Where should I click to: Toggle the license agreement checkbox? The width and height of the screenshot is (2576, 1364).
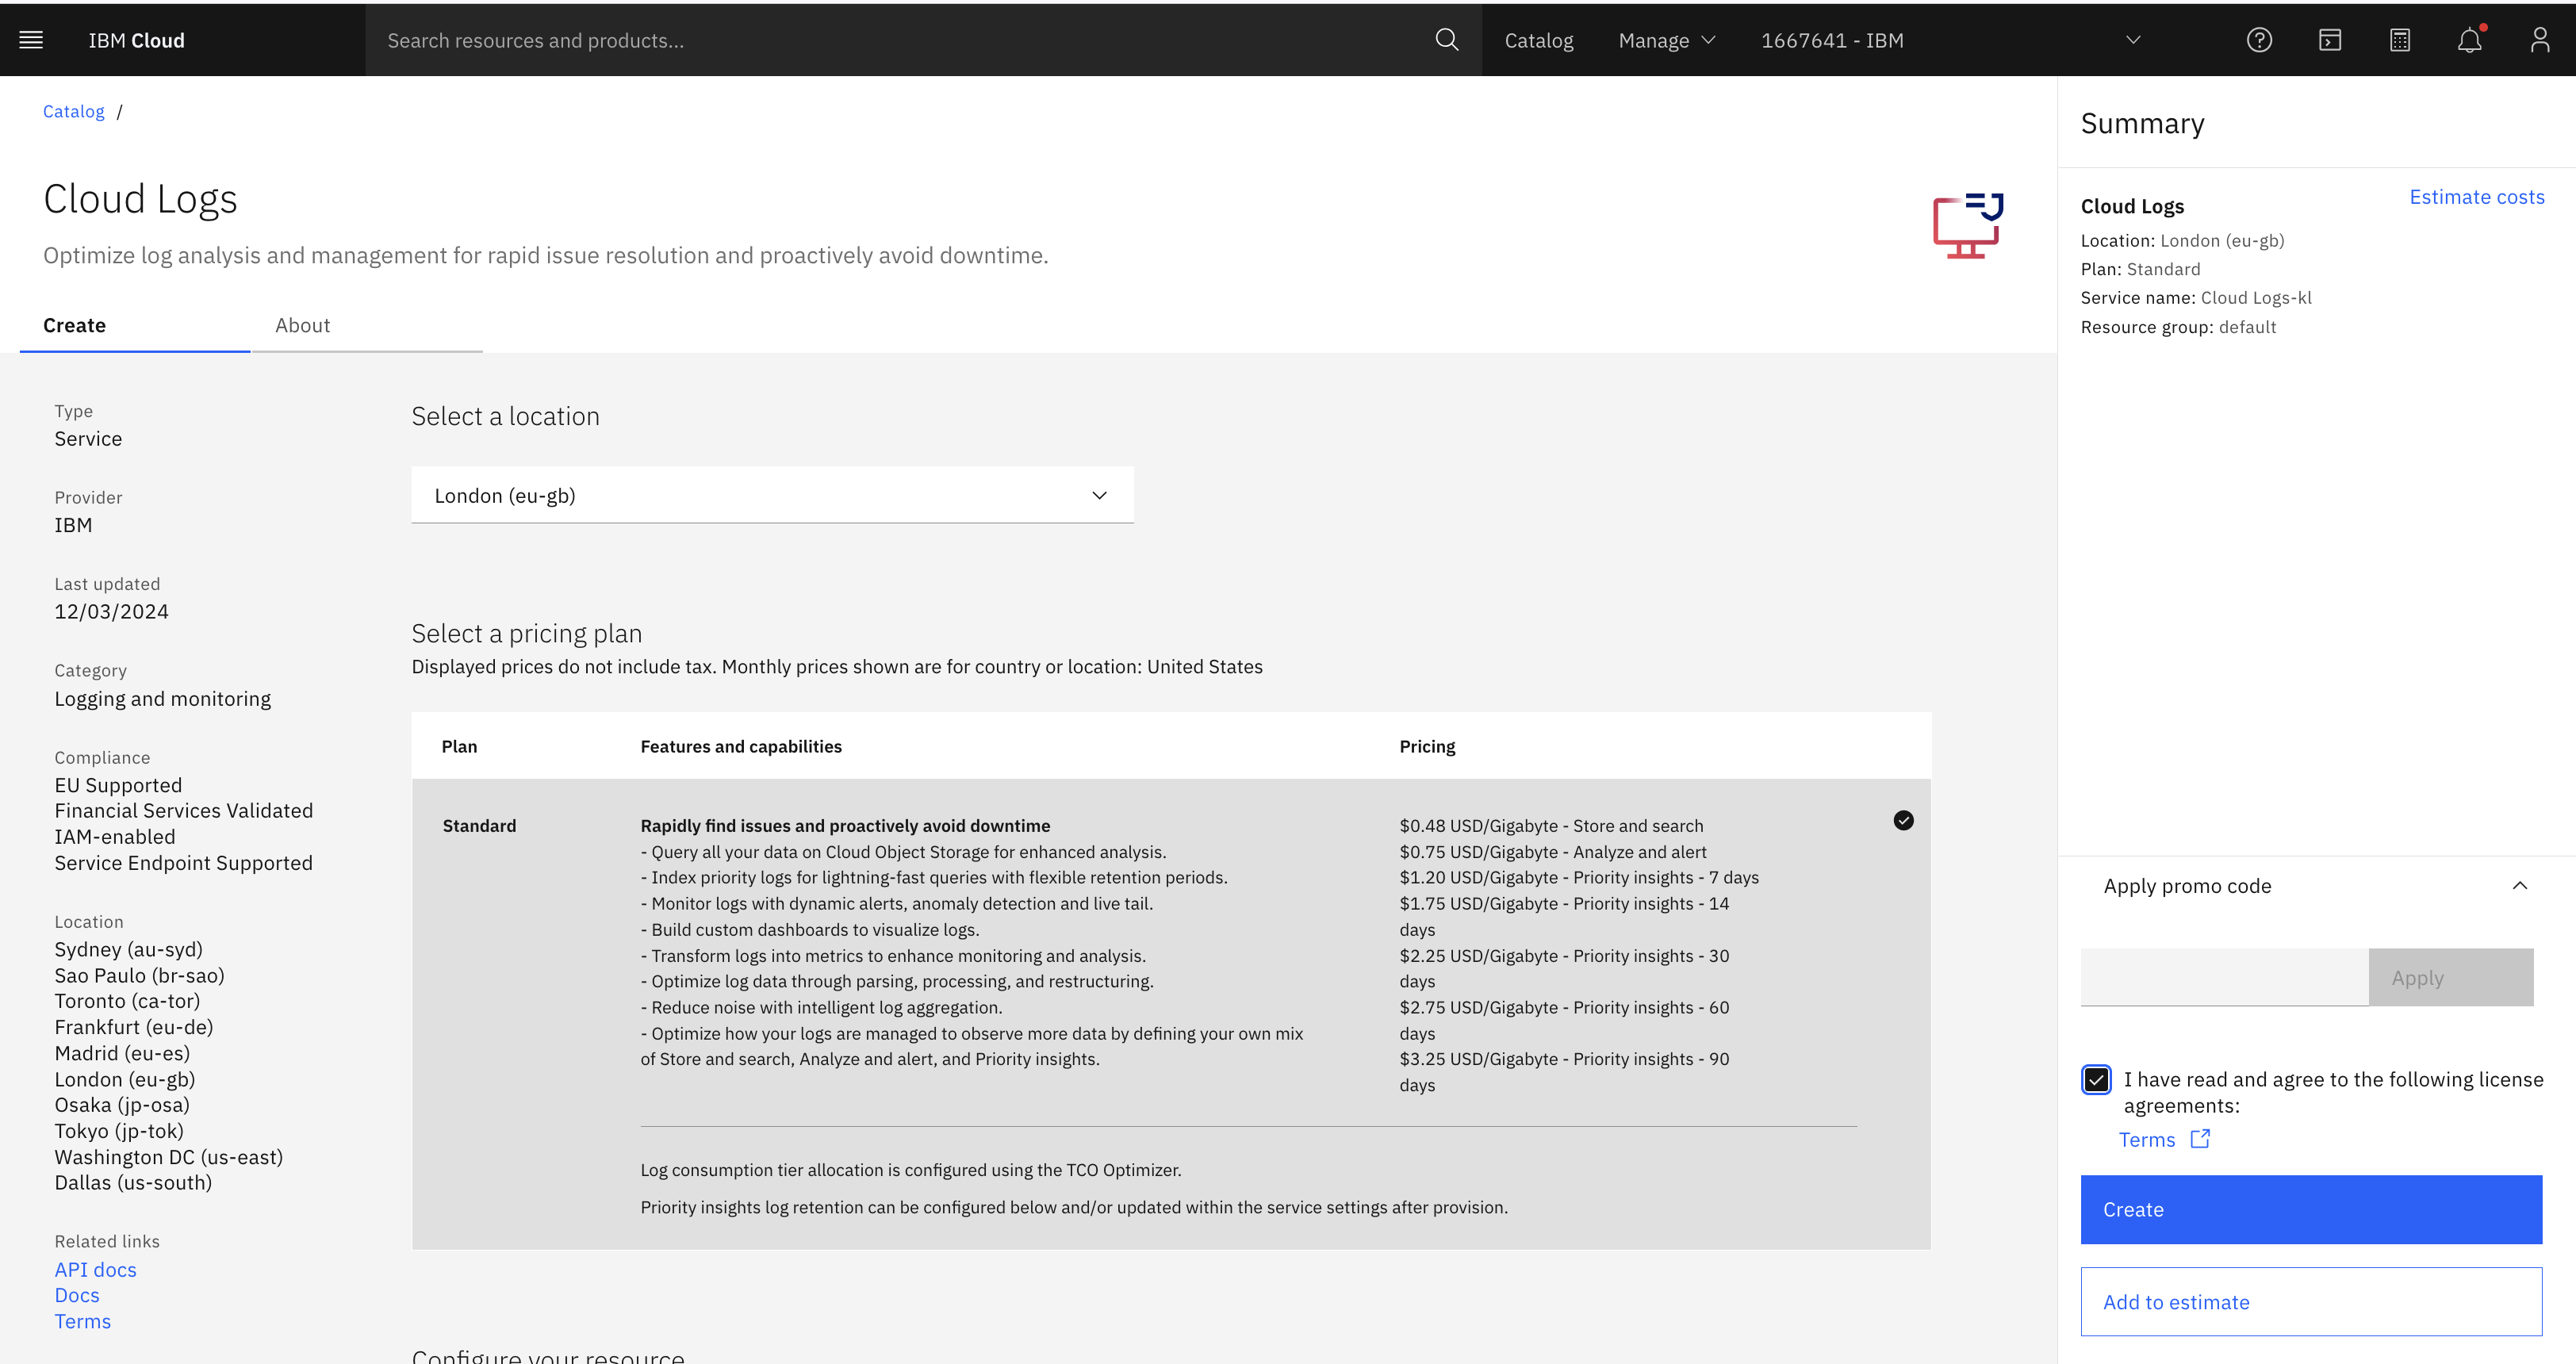point(2096,1080)
